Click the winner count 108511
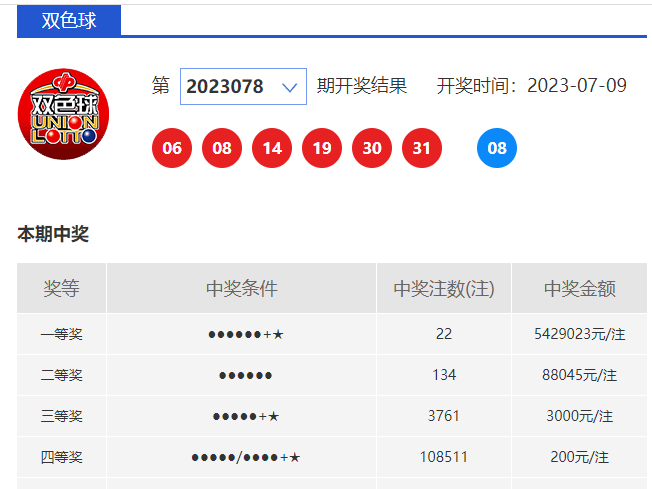The height and width of the screenshot is (489, 652). point(444,457)
